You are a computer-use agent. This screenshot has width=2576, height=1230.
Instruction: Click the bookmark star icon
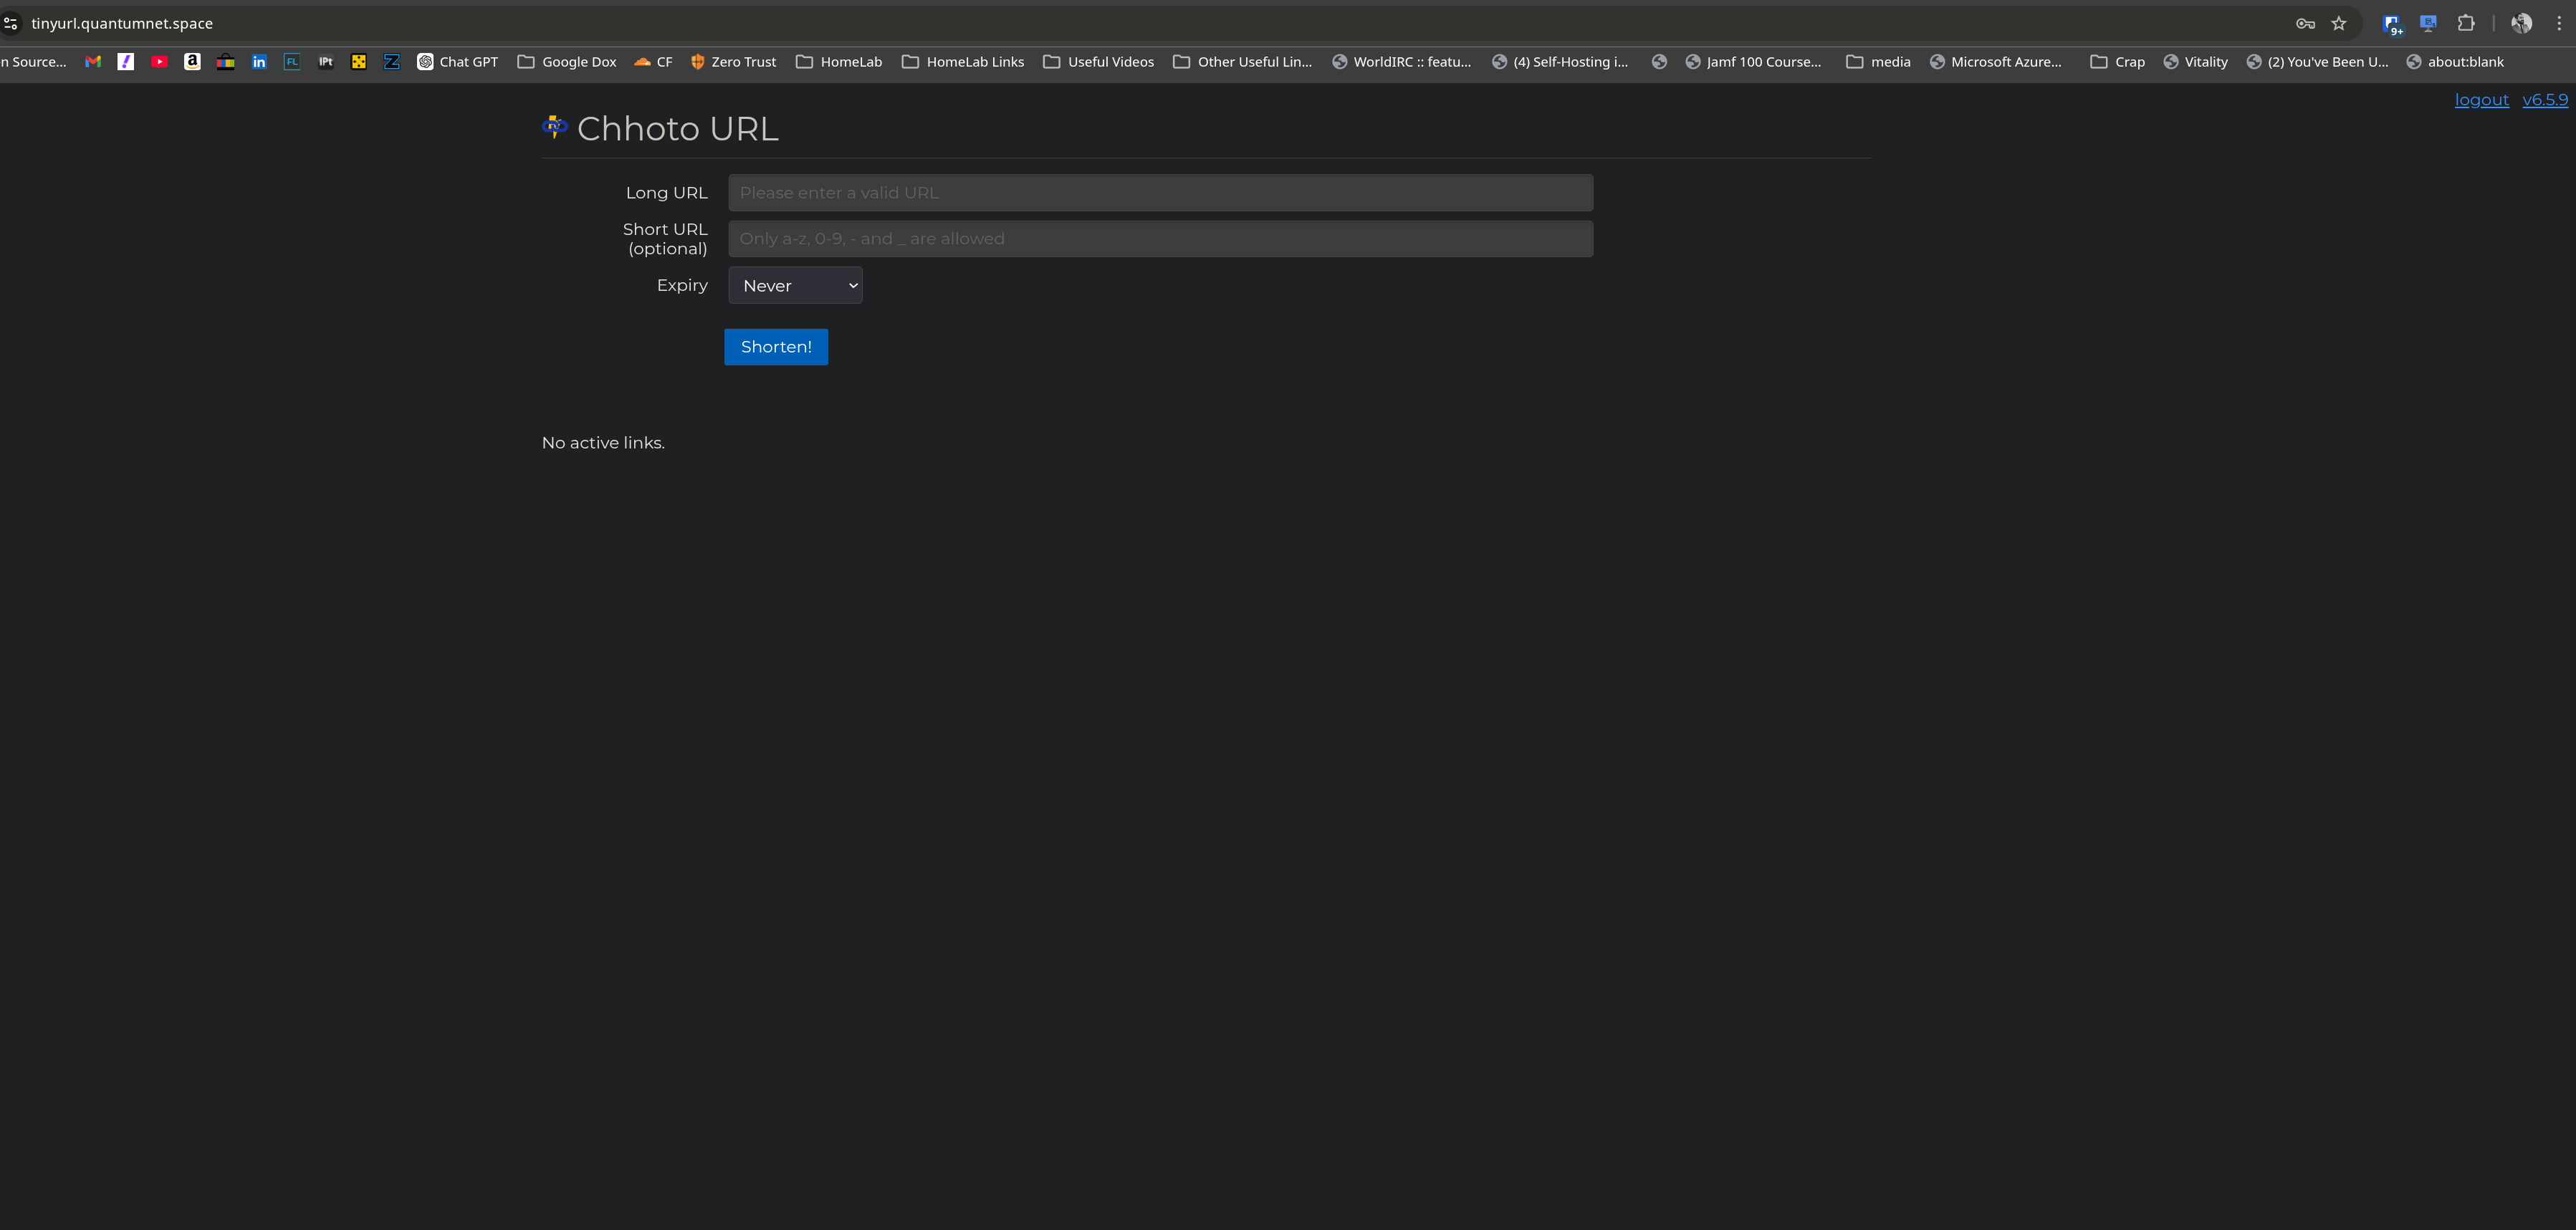(x=2339, y=23)
